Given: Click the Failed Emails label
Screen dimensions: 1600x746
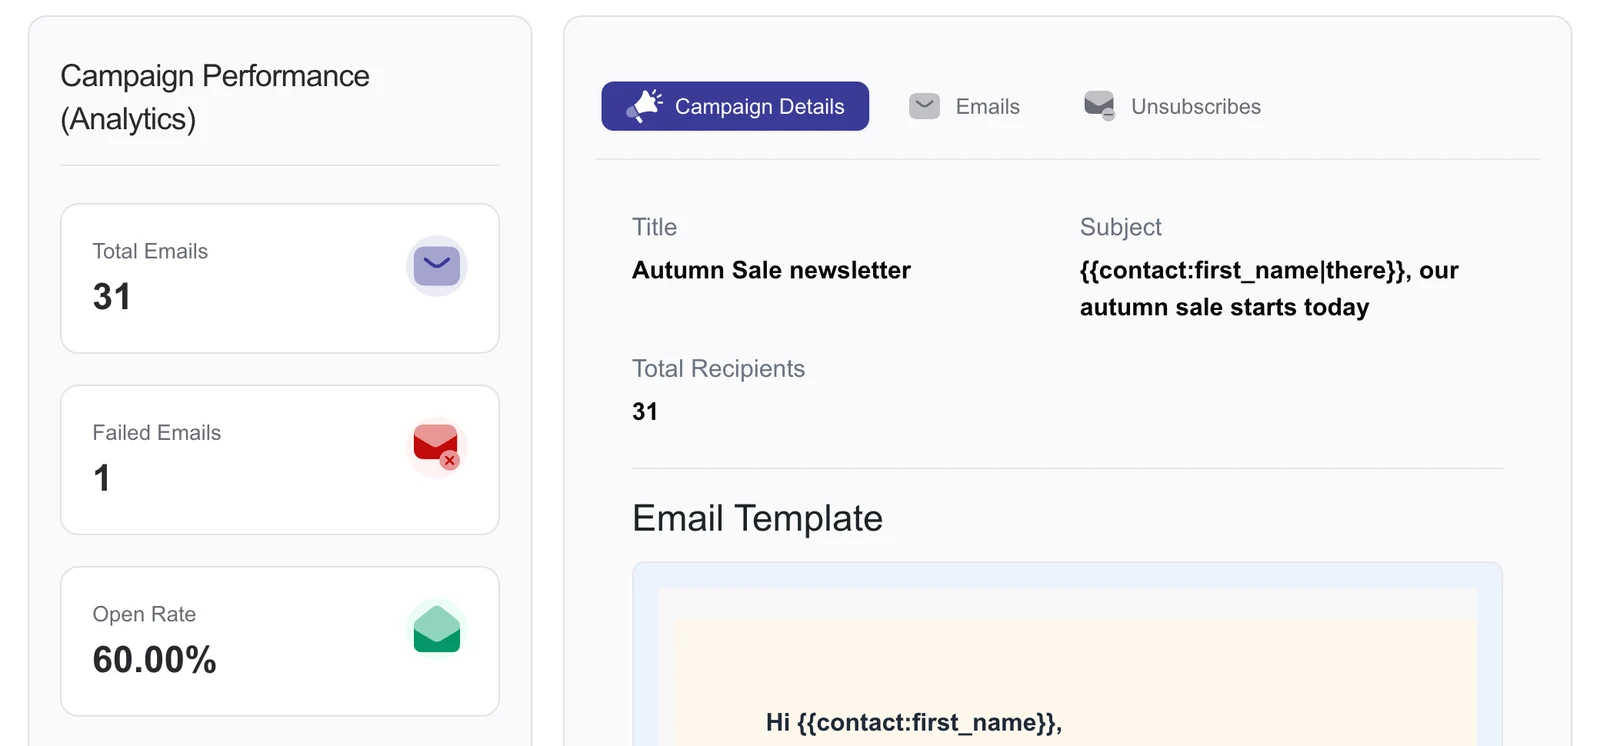Looking at the screenshot, I should [x=157, y=432].
